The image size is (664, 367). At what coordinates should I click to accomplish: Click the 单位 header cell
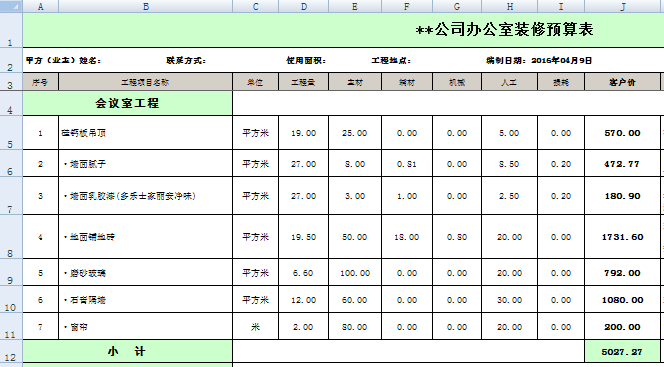[x=255, y=82]
